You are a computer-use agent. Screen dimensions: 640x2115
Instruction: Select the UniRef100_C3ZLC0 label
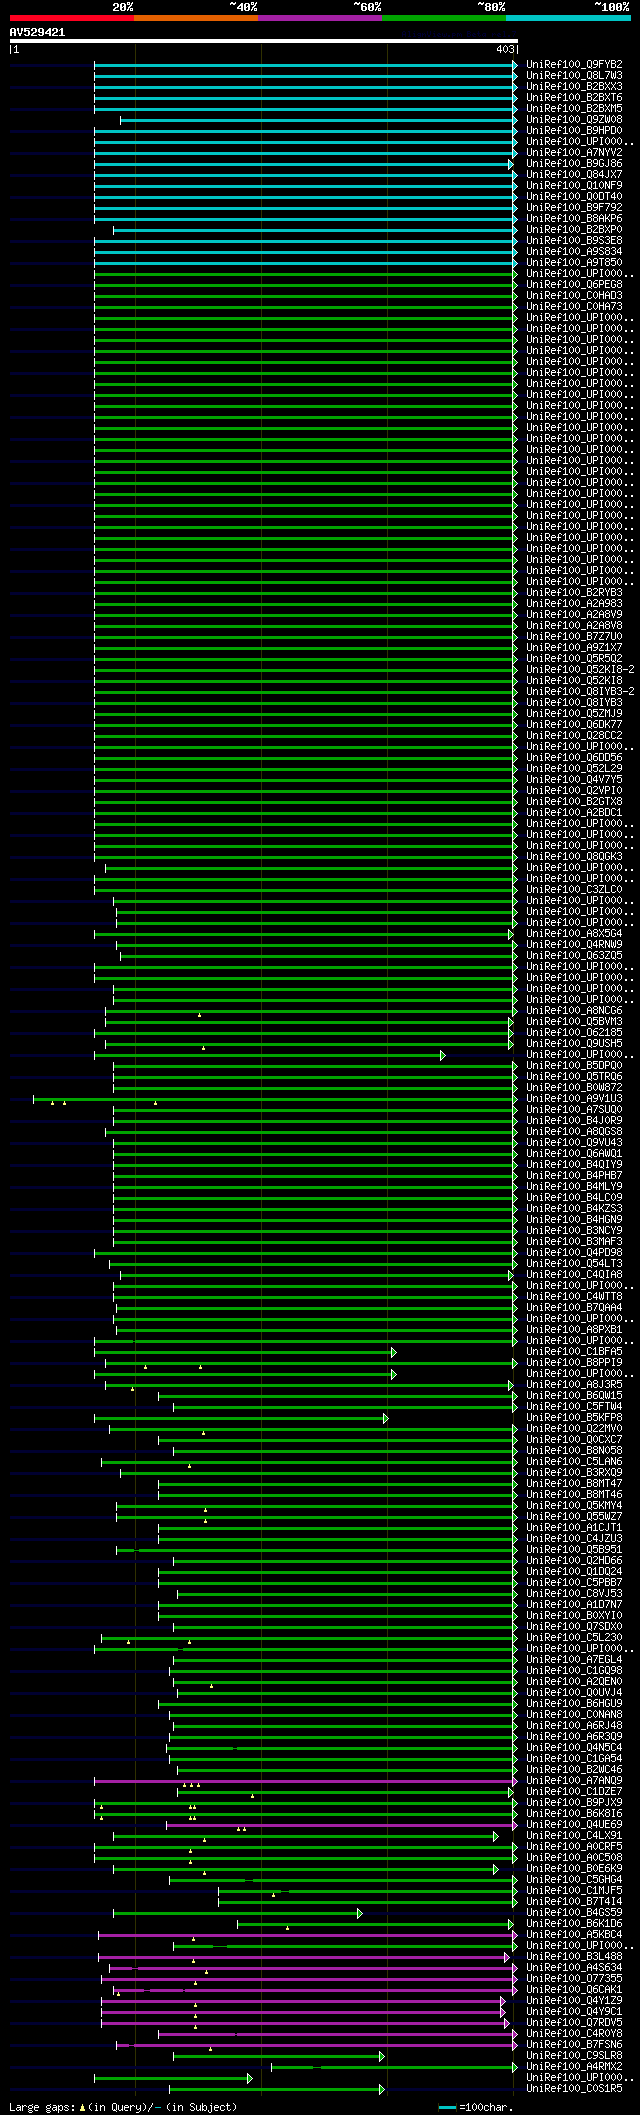574,889
